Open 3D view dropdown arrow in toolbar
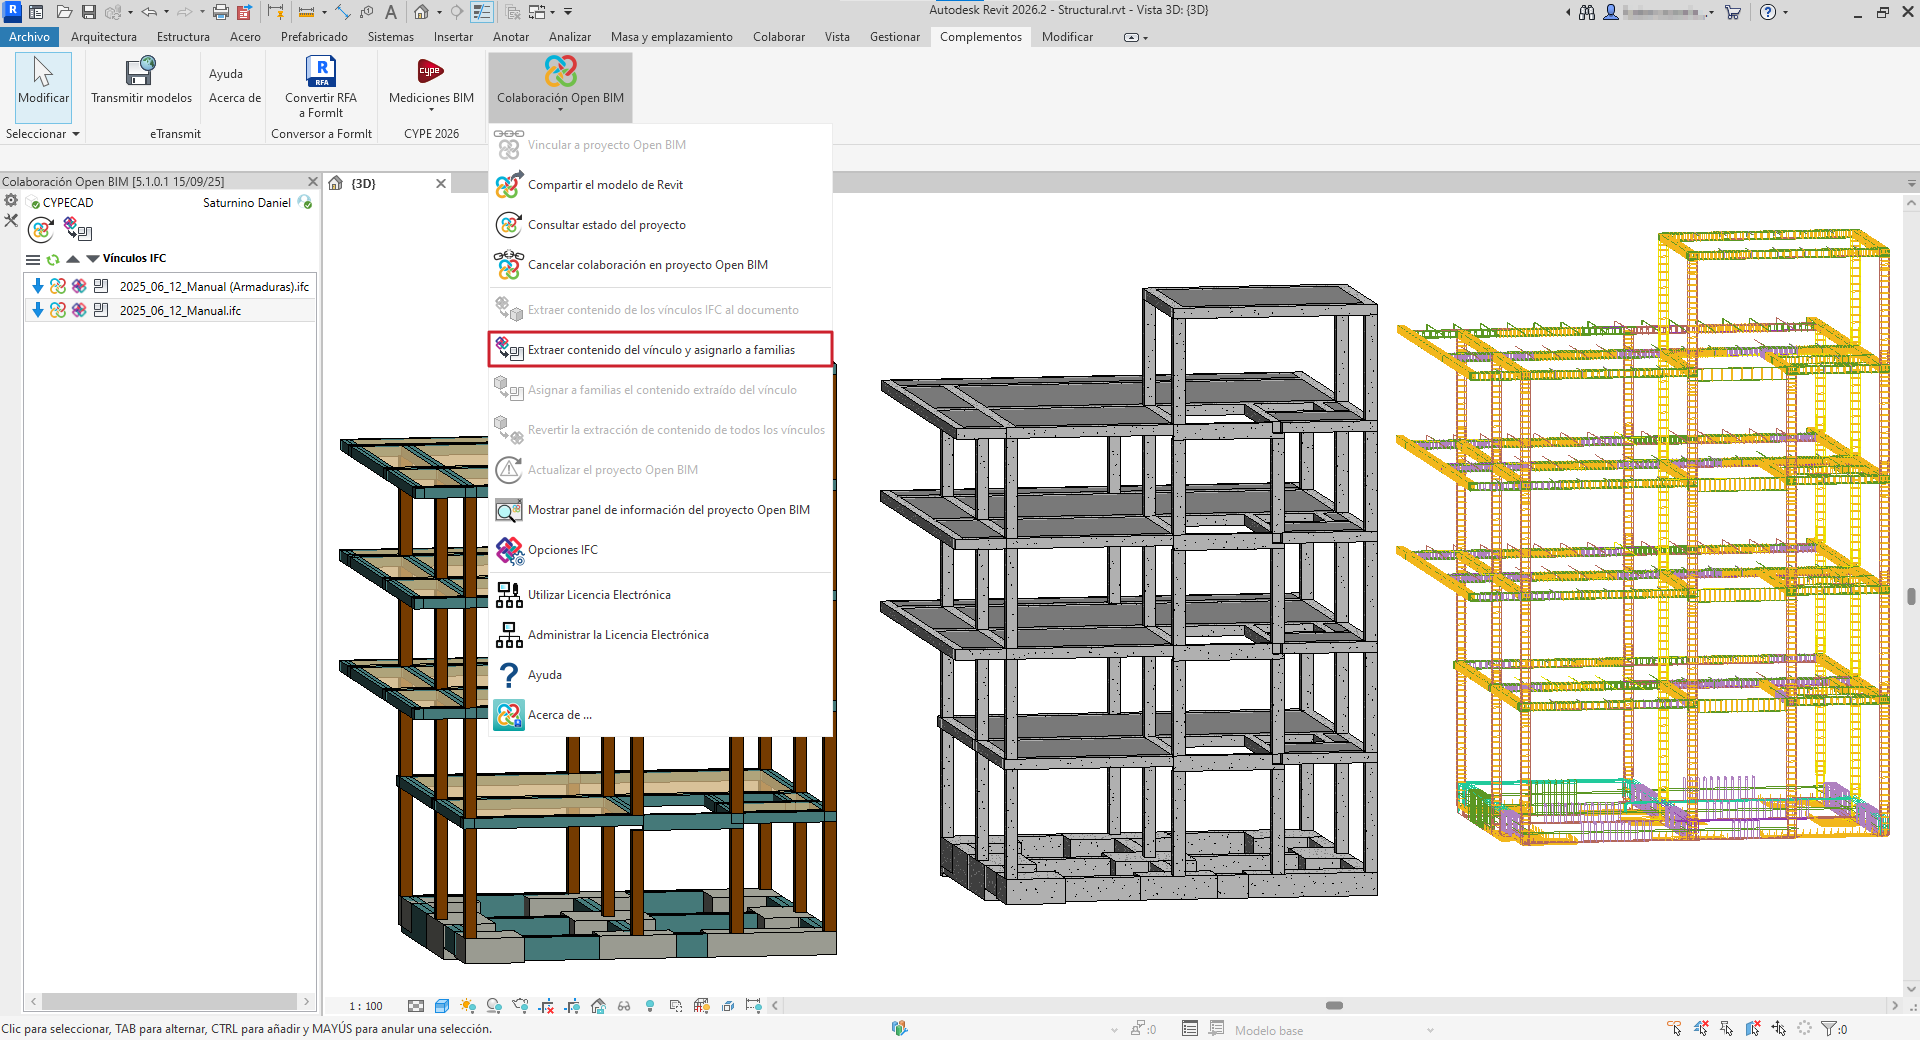This screenshot has height=1040, width=1920. pyautogui.click(x=439, y=12)
